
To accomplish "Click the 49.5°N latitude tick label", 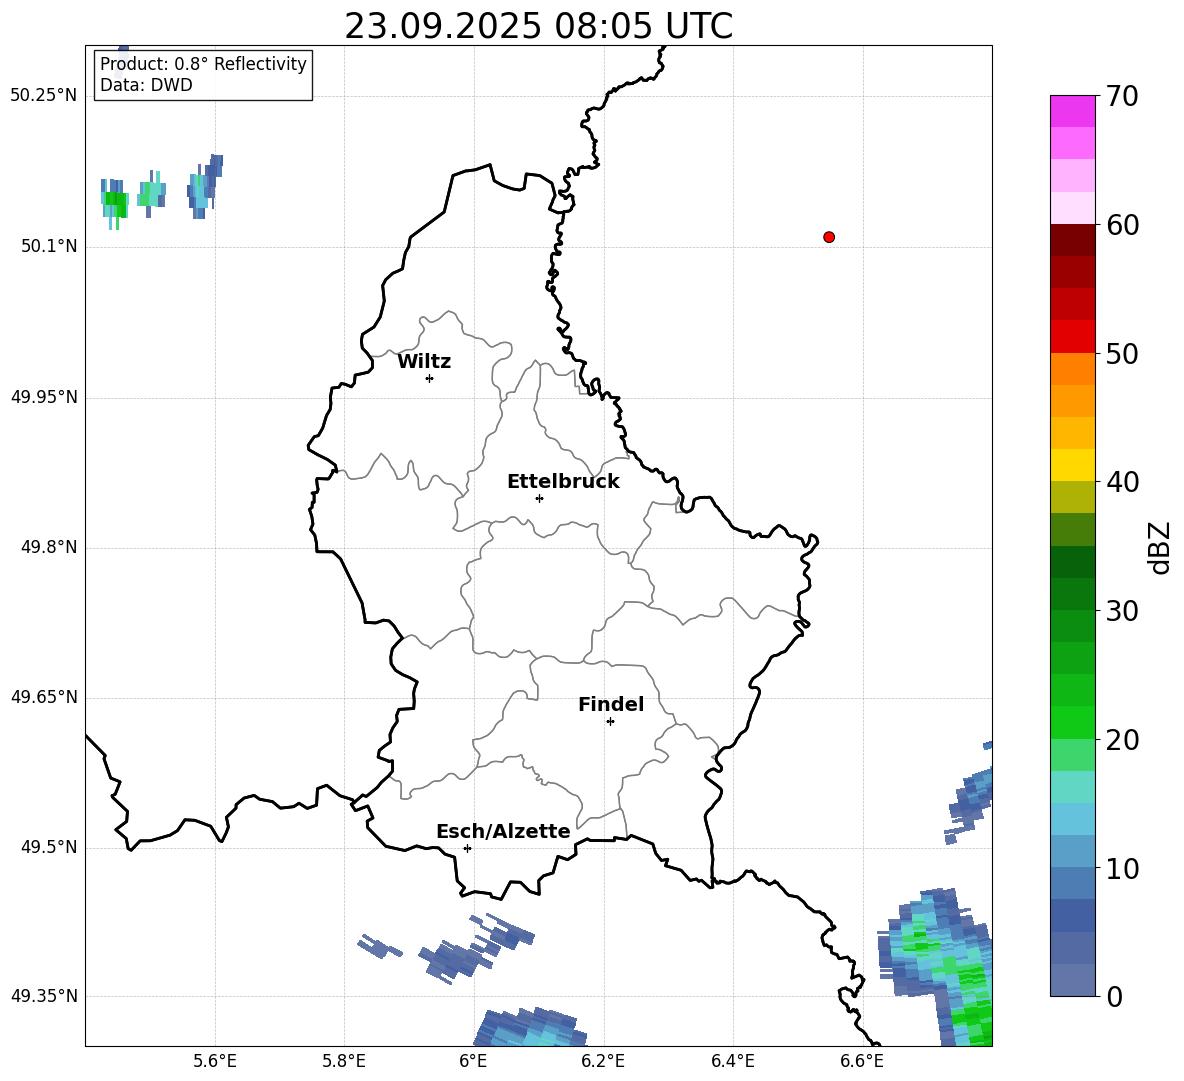I will tap(49, 848).
